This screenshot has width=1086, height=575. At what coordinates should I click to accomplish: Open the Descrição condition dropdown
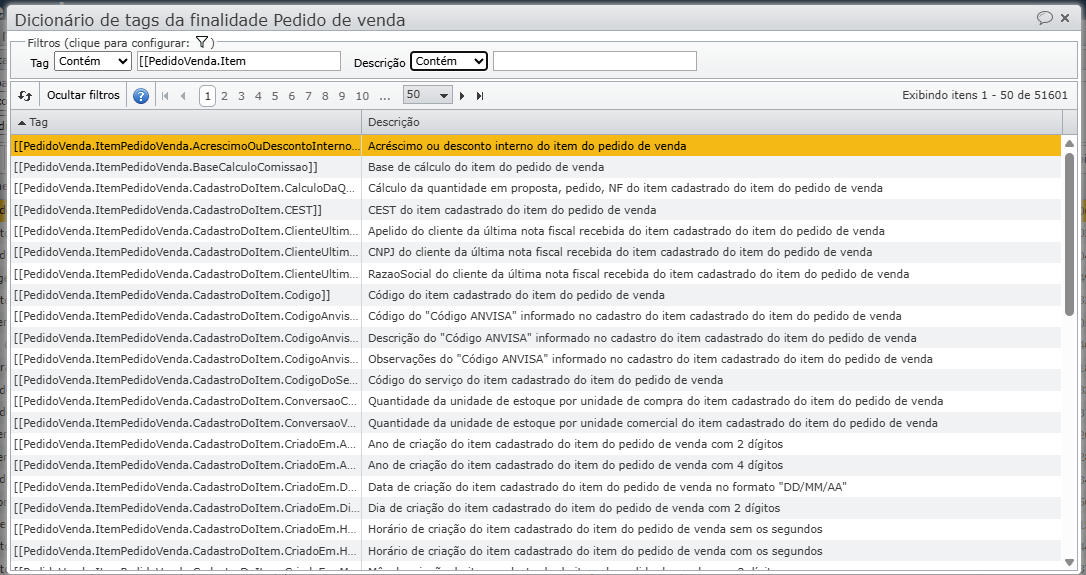click(x=449, y=61)
